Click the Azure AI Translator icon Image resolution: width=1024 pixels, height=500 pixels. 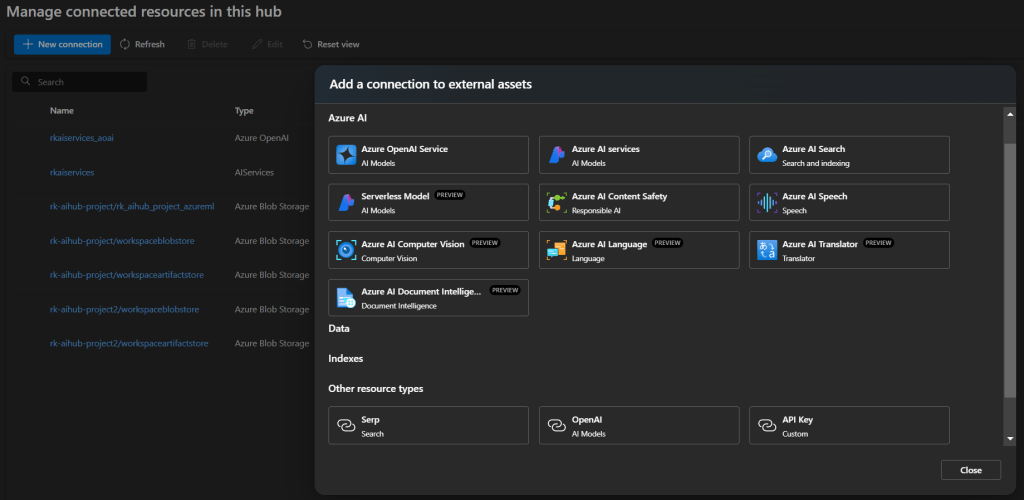coord(767,250)
